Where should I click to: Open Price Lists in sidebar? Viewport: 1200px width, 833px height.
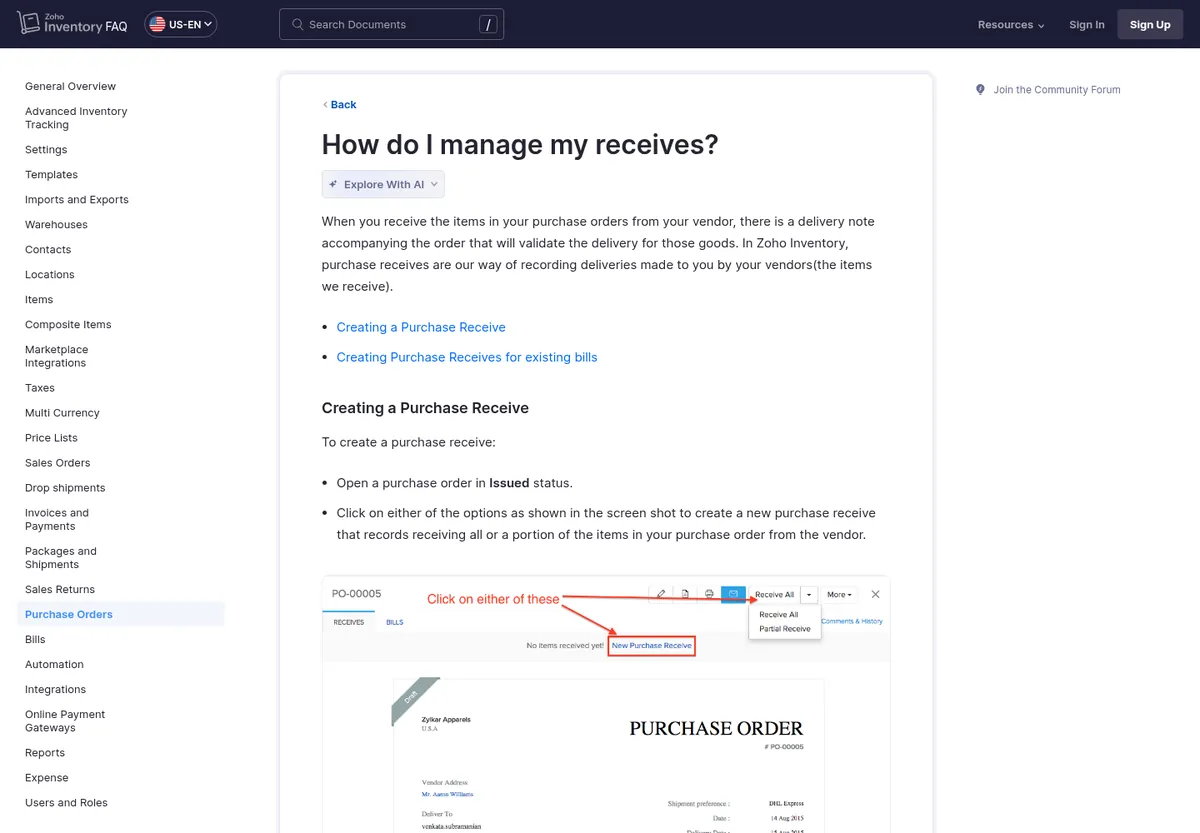pos(51,438)
